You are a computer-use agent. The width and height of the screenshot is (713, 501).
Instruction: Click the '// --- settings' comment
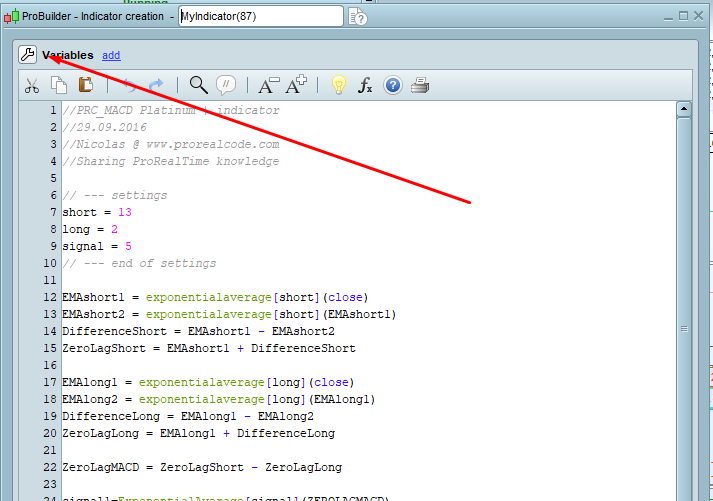pos(115,195)
